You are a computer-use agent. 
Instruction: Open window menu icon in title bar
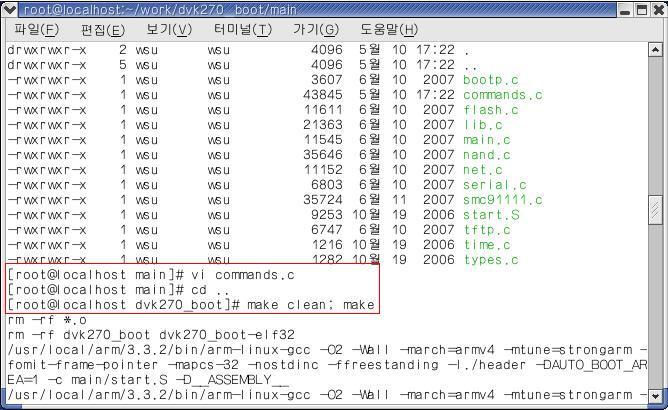coord(9,9)
